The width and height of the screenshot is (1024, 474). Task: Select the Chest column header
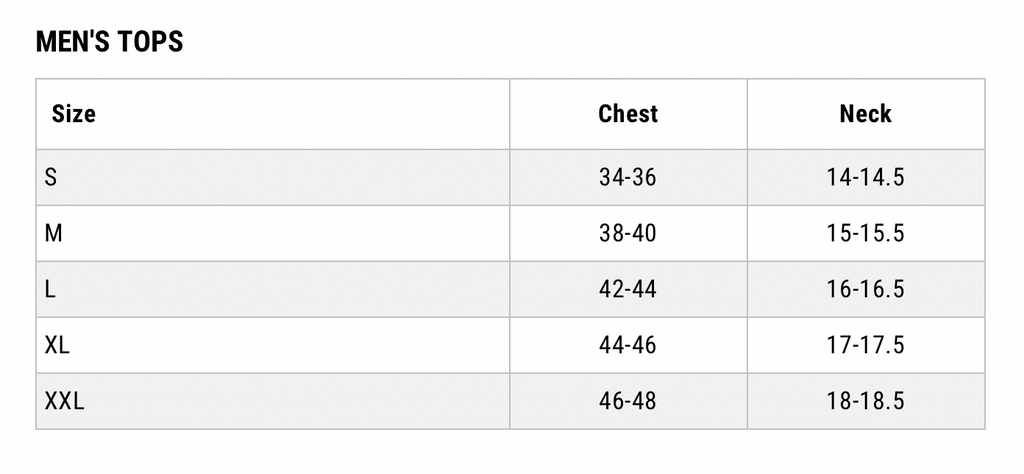[628, 114]
